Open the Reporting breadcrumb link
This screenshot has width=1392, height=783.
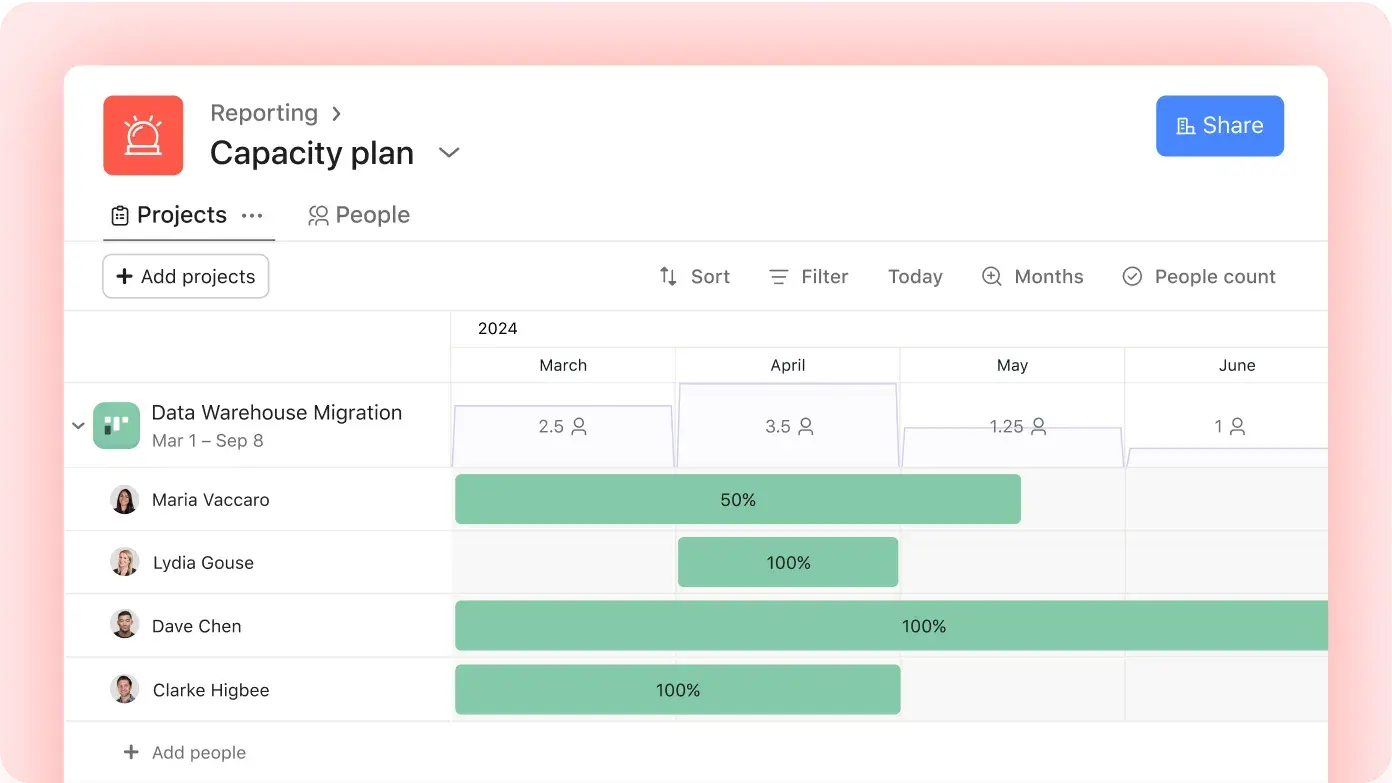[264, 113]
